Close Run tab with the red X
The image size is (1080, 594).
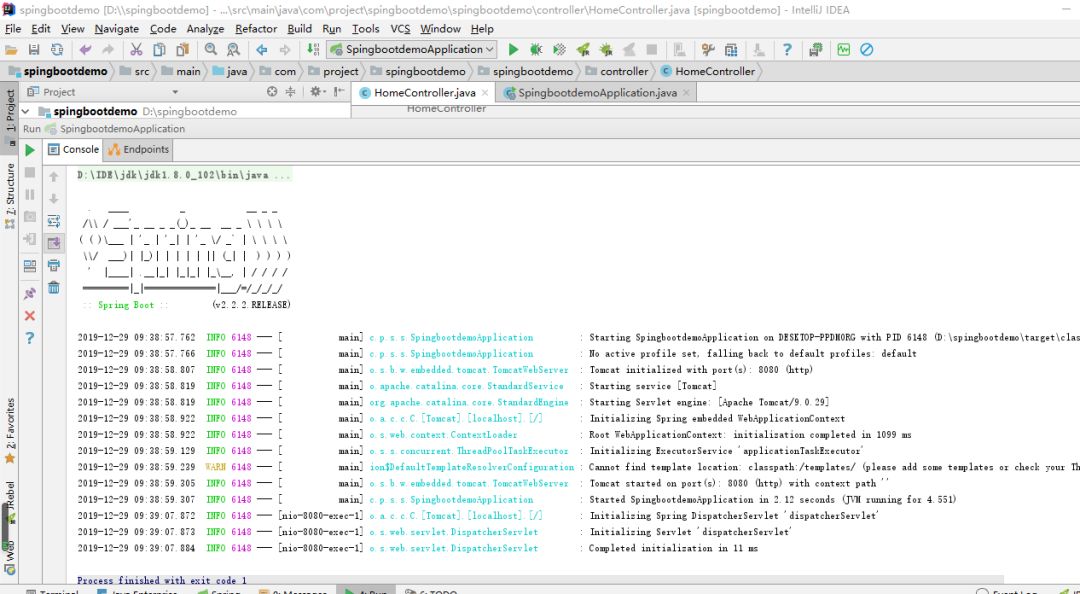pyautogui.click(x=30, y=316)
